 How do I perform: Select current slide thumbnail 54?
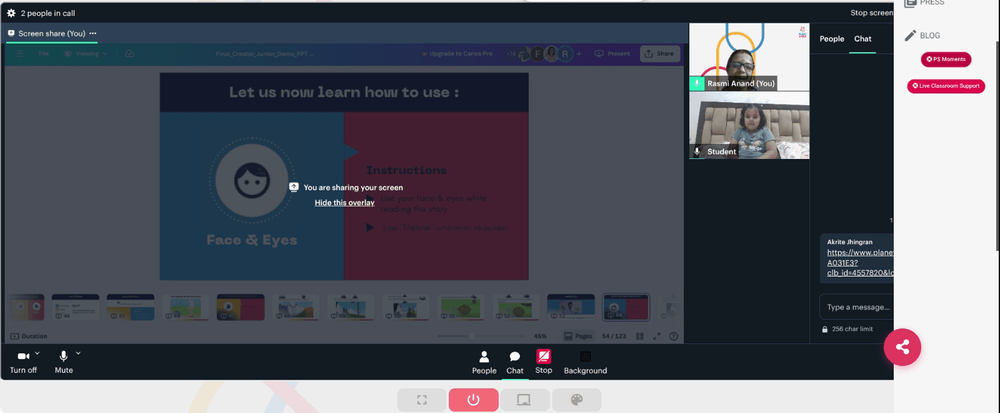tap(626, 307)
